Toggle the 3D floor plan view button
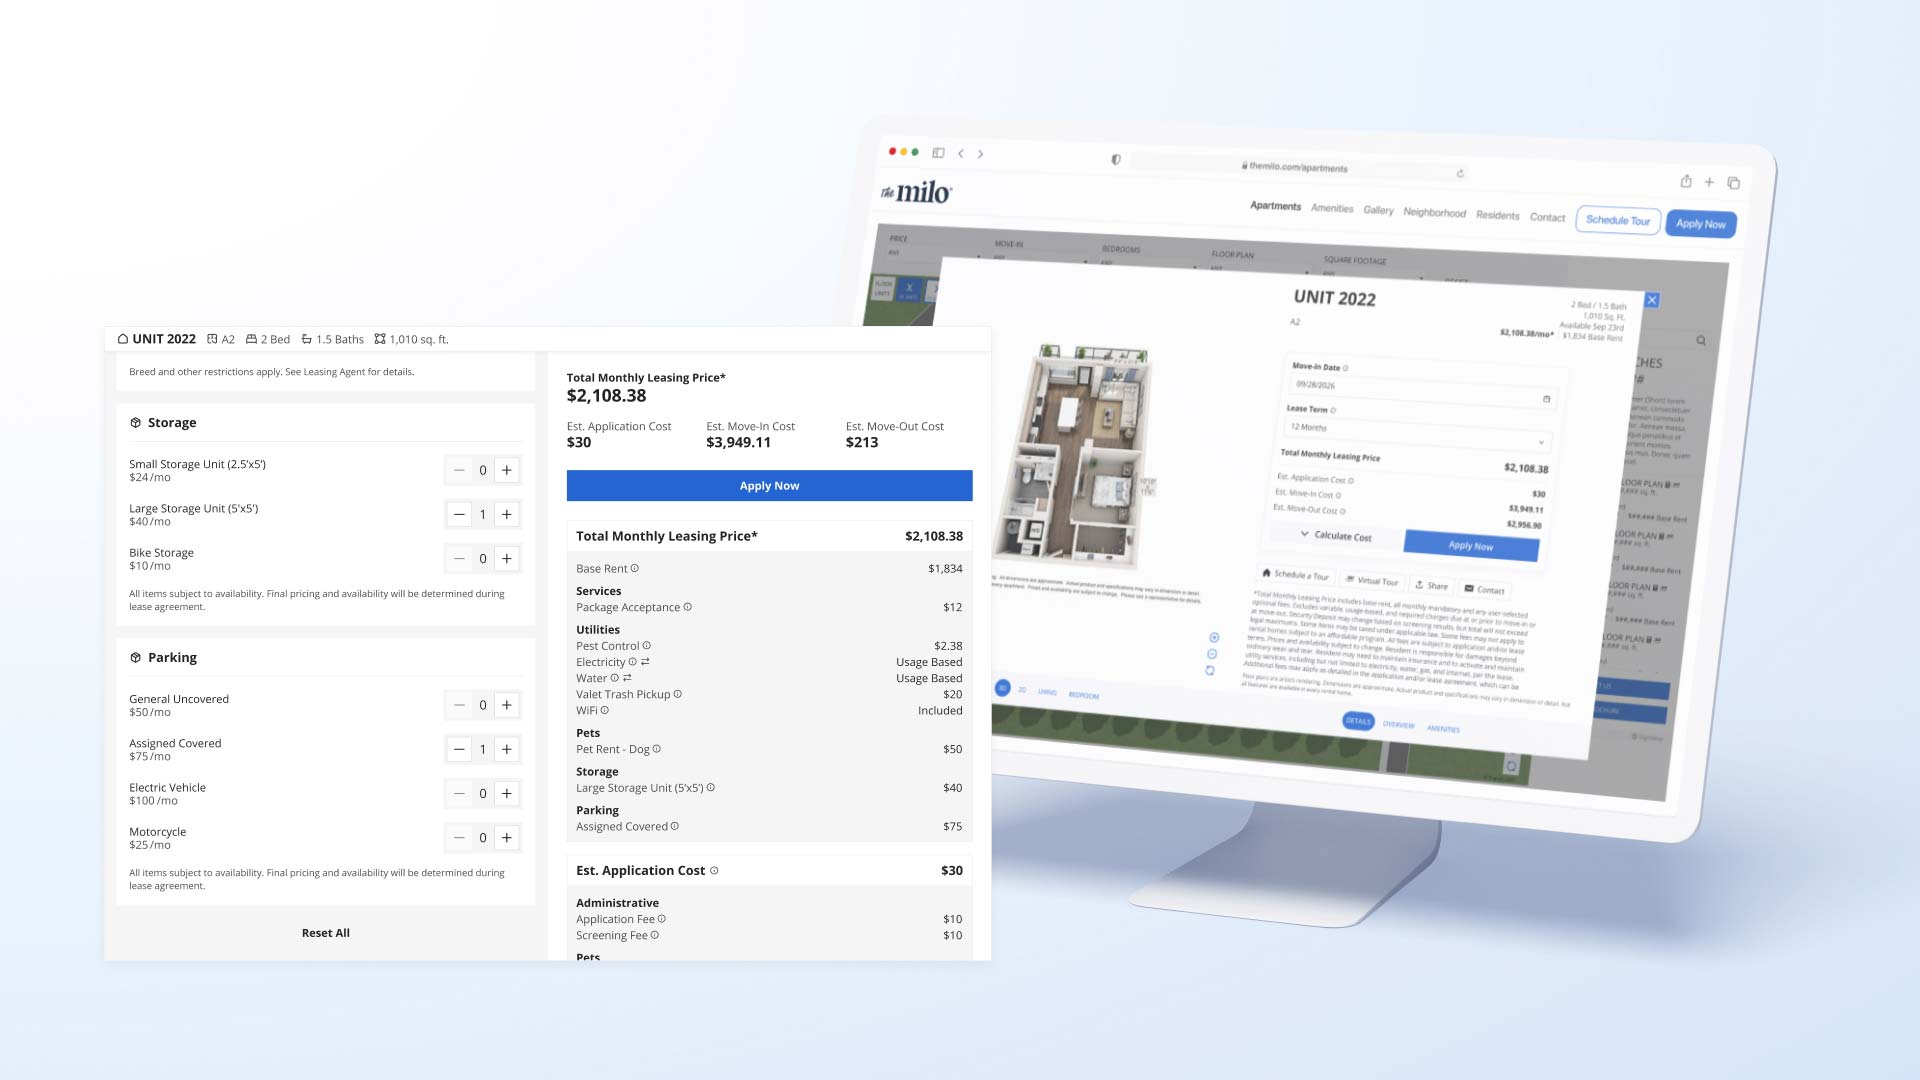1920x1080 pixels. tap(1002, 688)
